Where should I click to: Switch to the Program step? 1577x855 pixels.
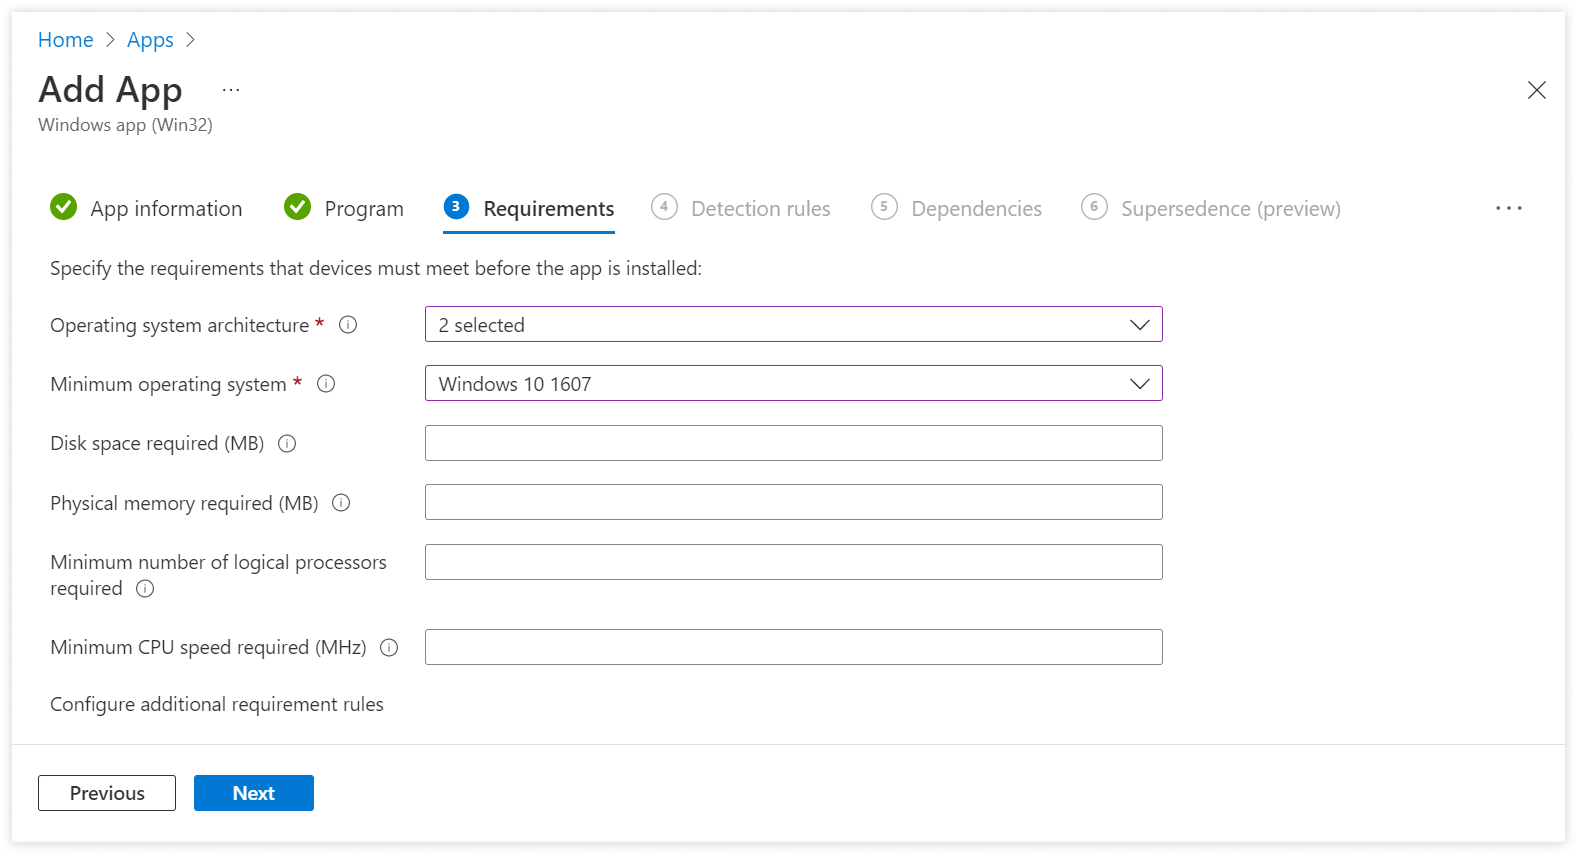tap(345, 208)
